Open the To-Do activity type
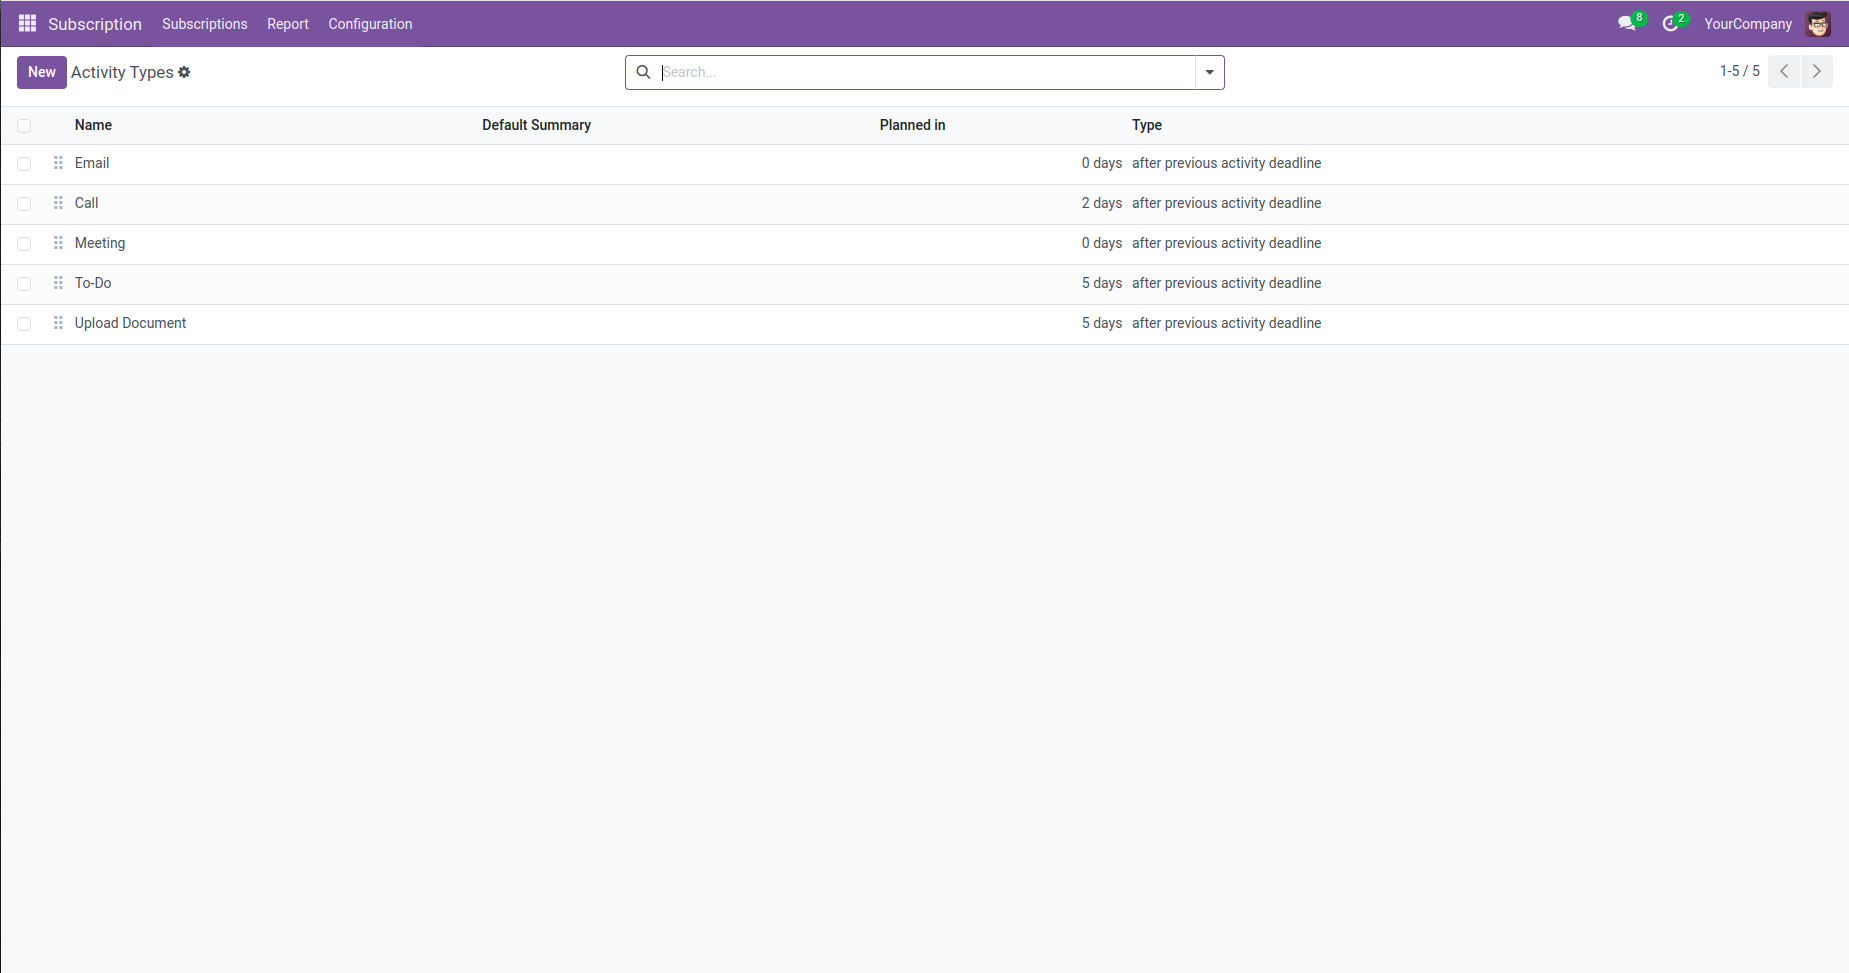 (x=93, y=283)
